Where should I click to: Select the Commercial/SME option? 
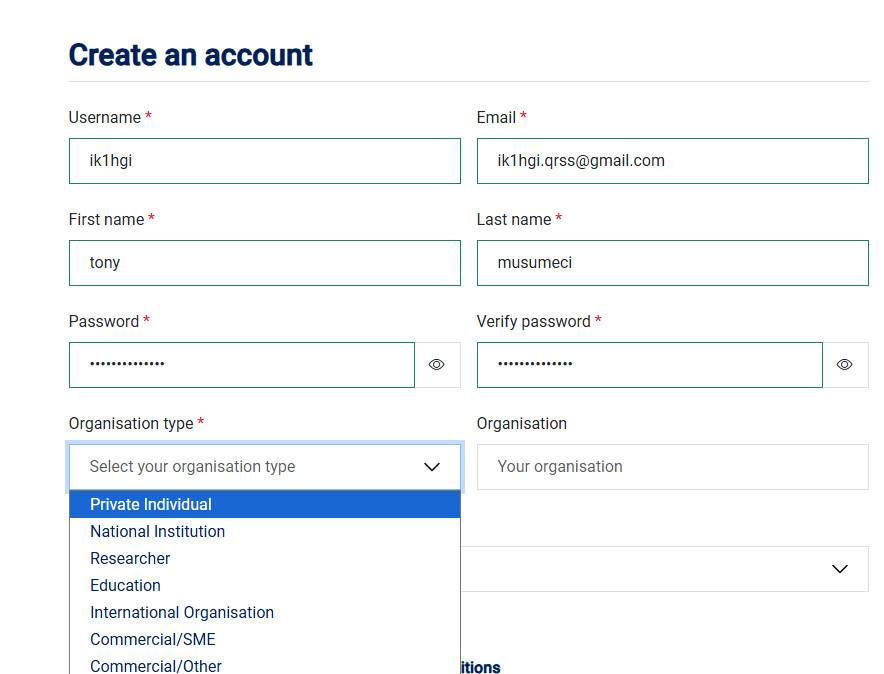[153, 640]
